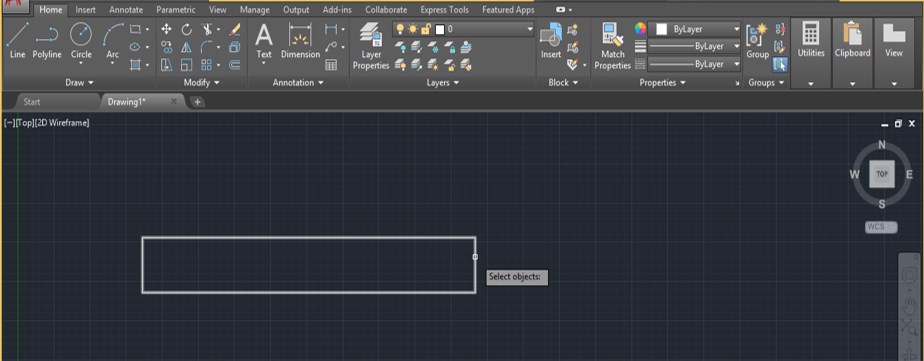Activate the Copy tool
Viewport: 924px width, 361px height.
[x=167, y=47]
